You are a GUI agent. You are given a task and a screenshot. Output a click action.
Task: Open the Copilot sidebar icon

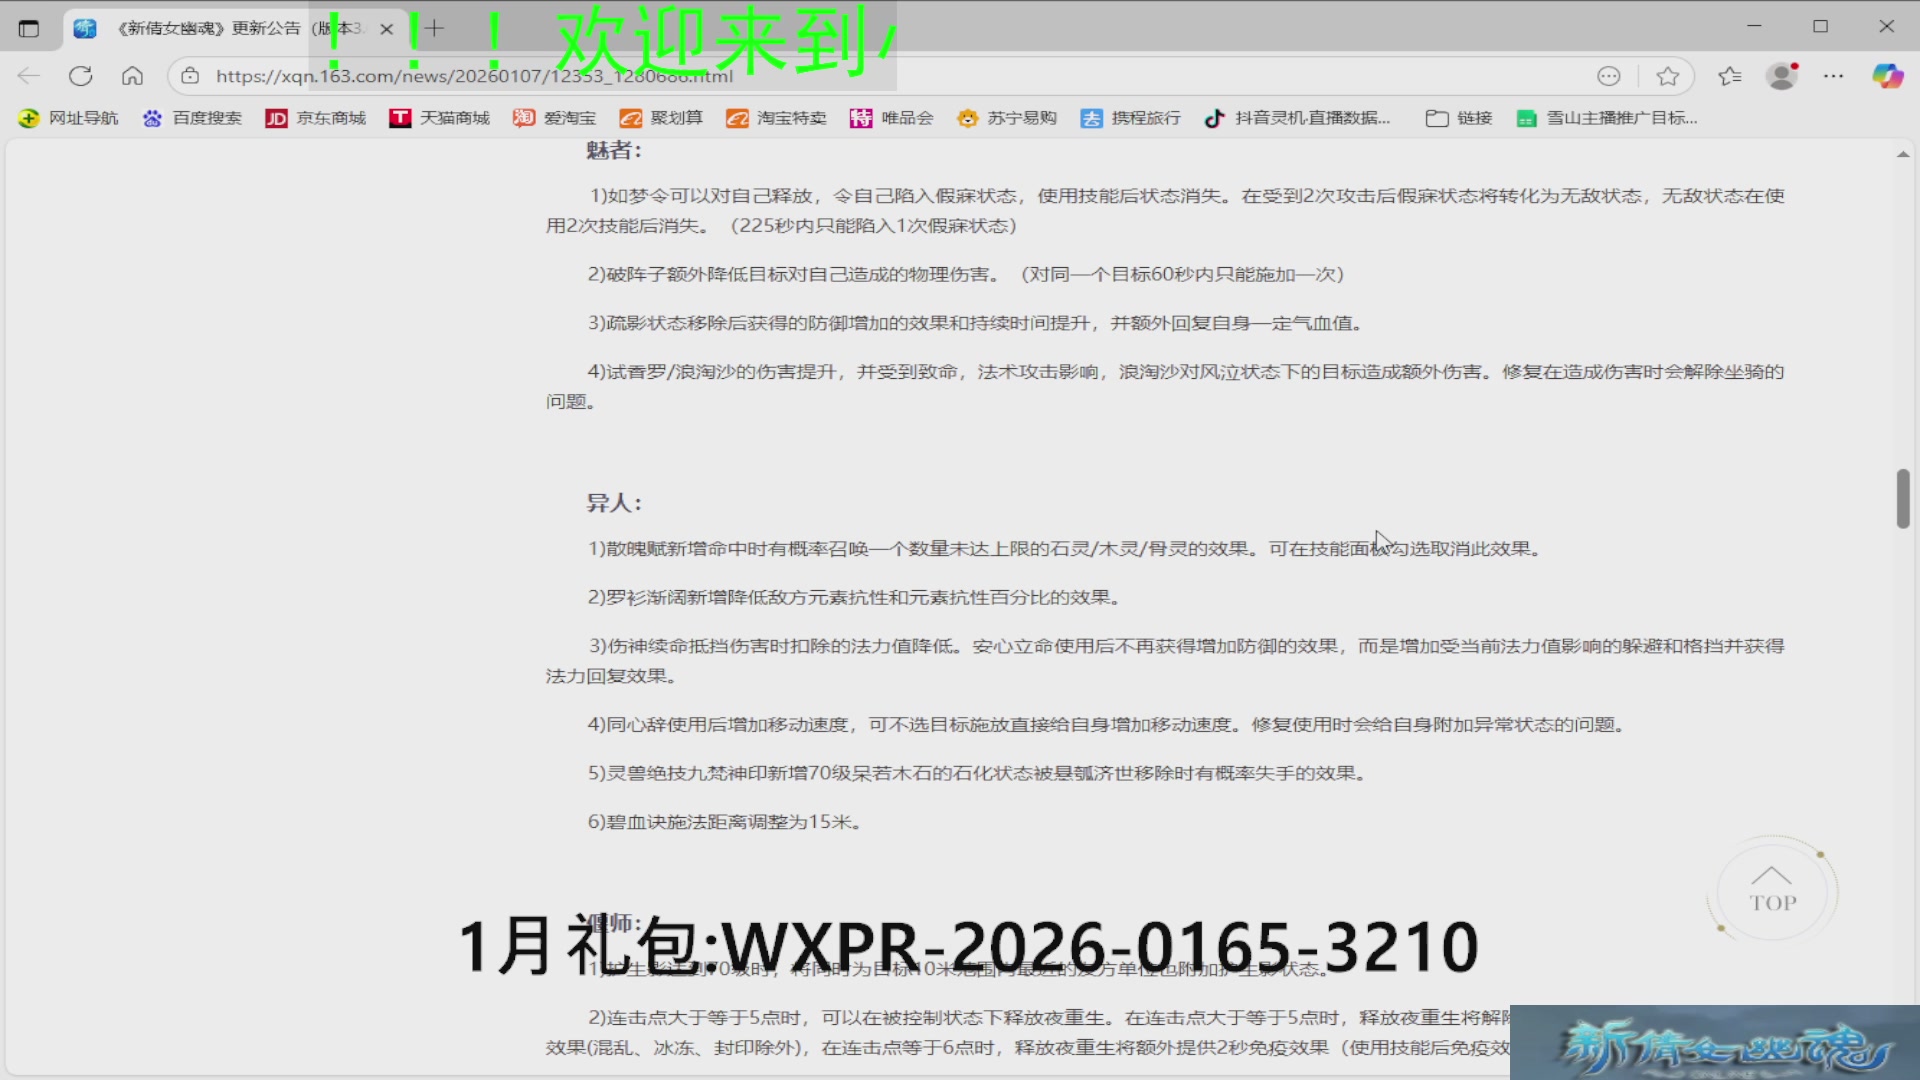[1887, 76]
